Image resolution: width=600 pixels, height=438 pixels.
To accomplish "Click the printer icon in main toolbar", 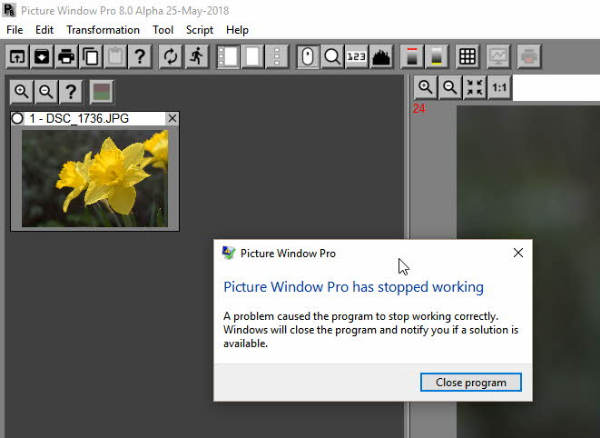I will pos(66,56).
